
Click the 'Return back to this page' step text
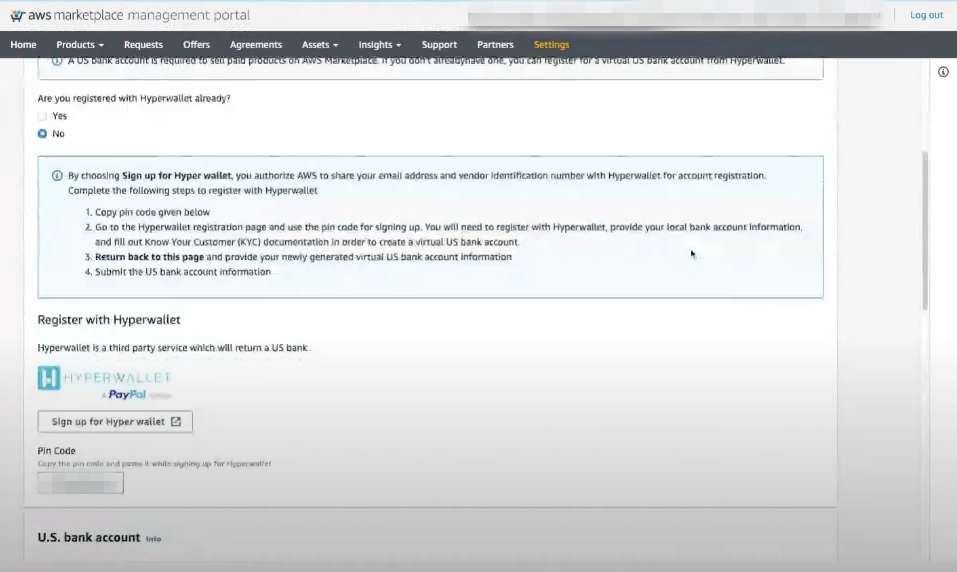click(149, 257)
